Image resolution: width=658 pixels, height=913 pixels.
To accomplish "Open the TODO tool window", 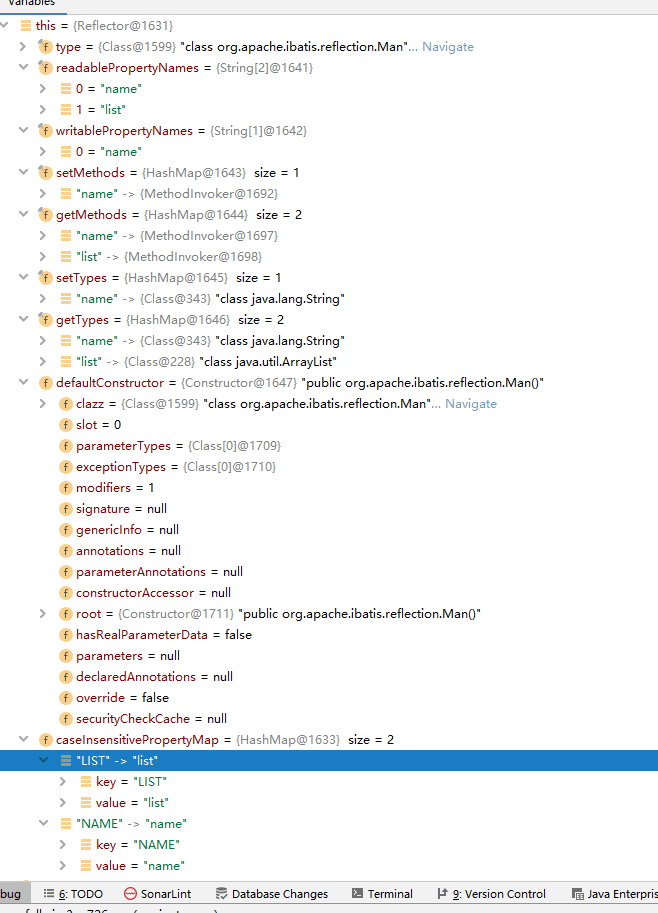I will (73, 894).
